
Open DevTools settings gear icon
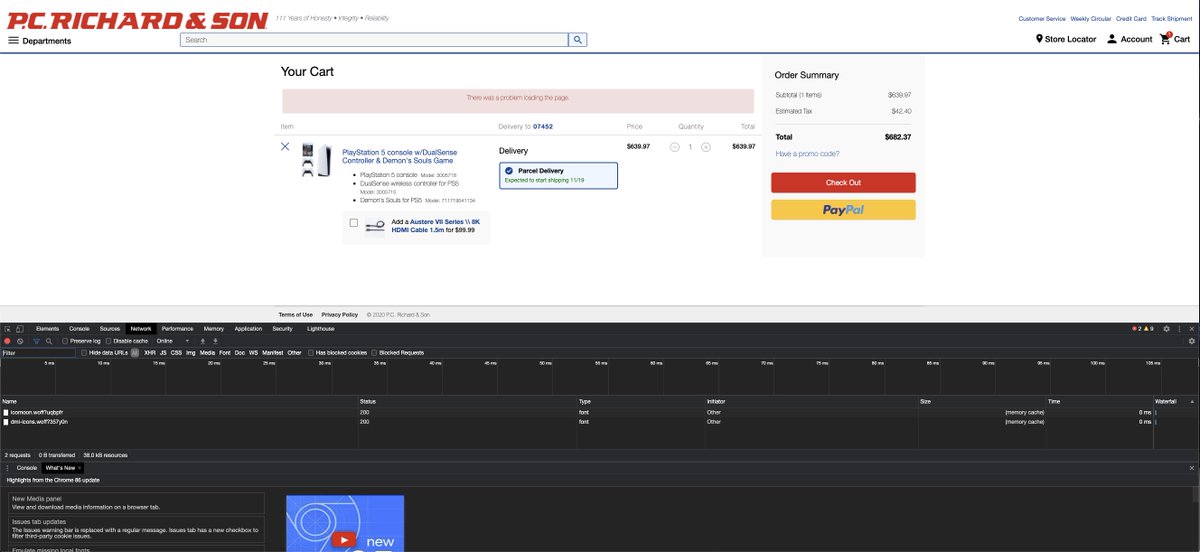pyautogui.click(x=1166, y=328)
